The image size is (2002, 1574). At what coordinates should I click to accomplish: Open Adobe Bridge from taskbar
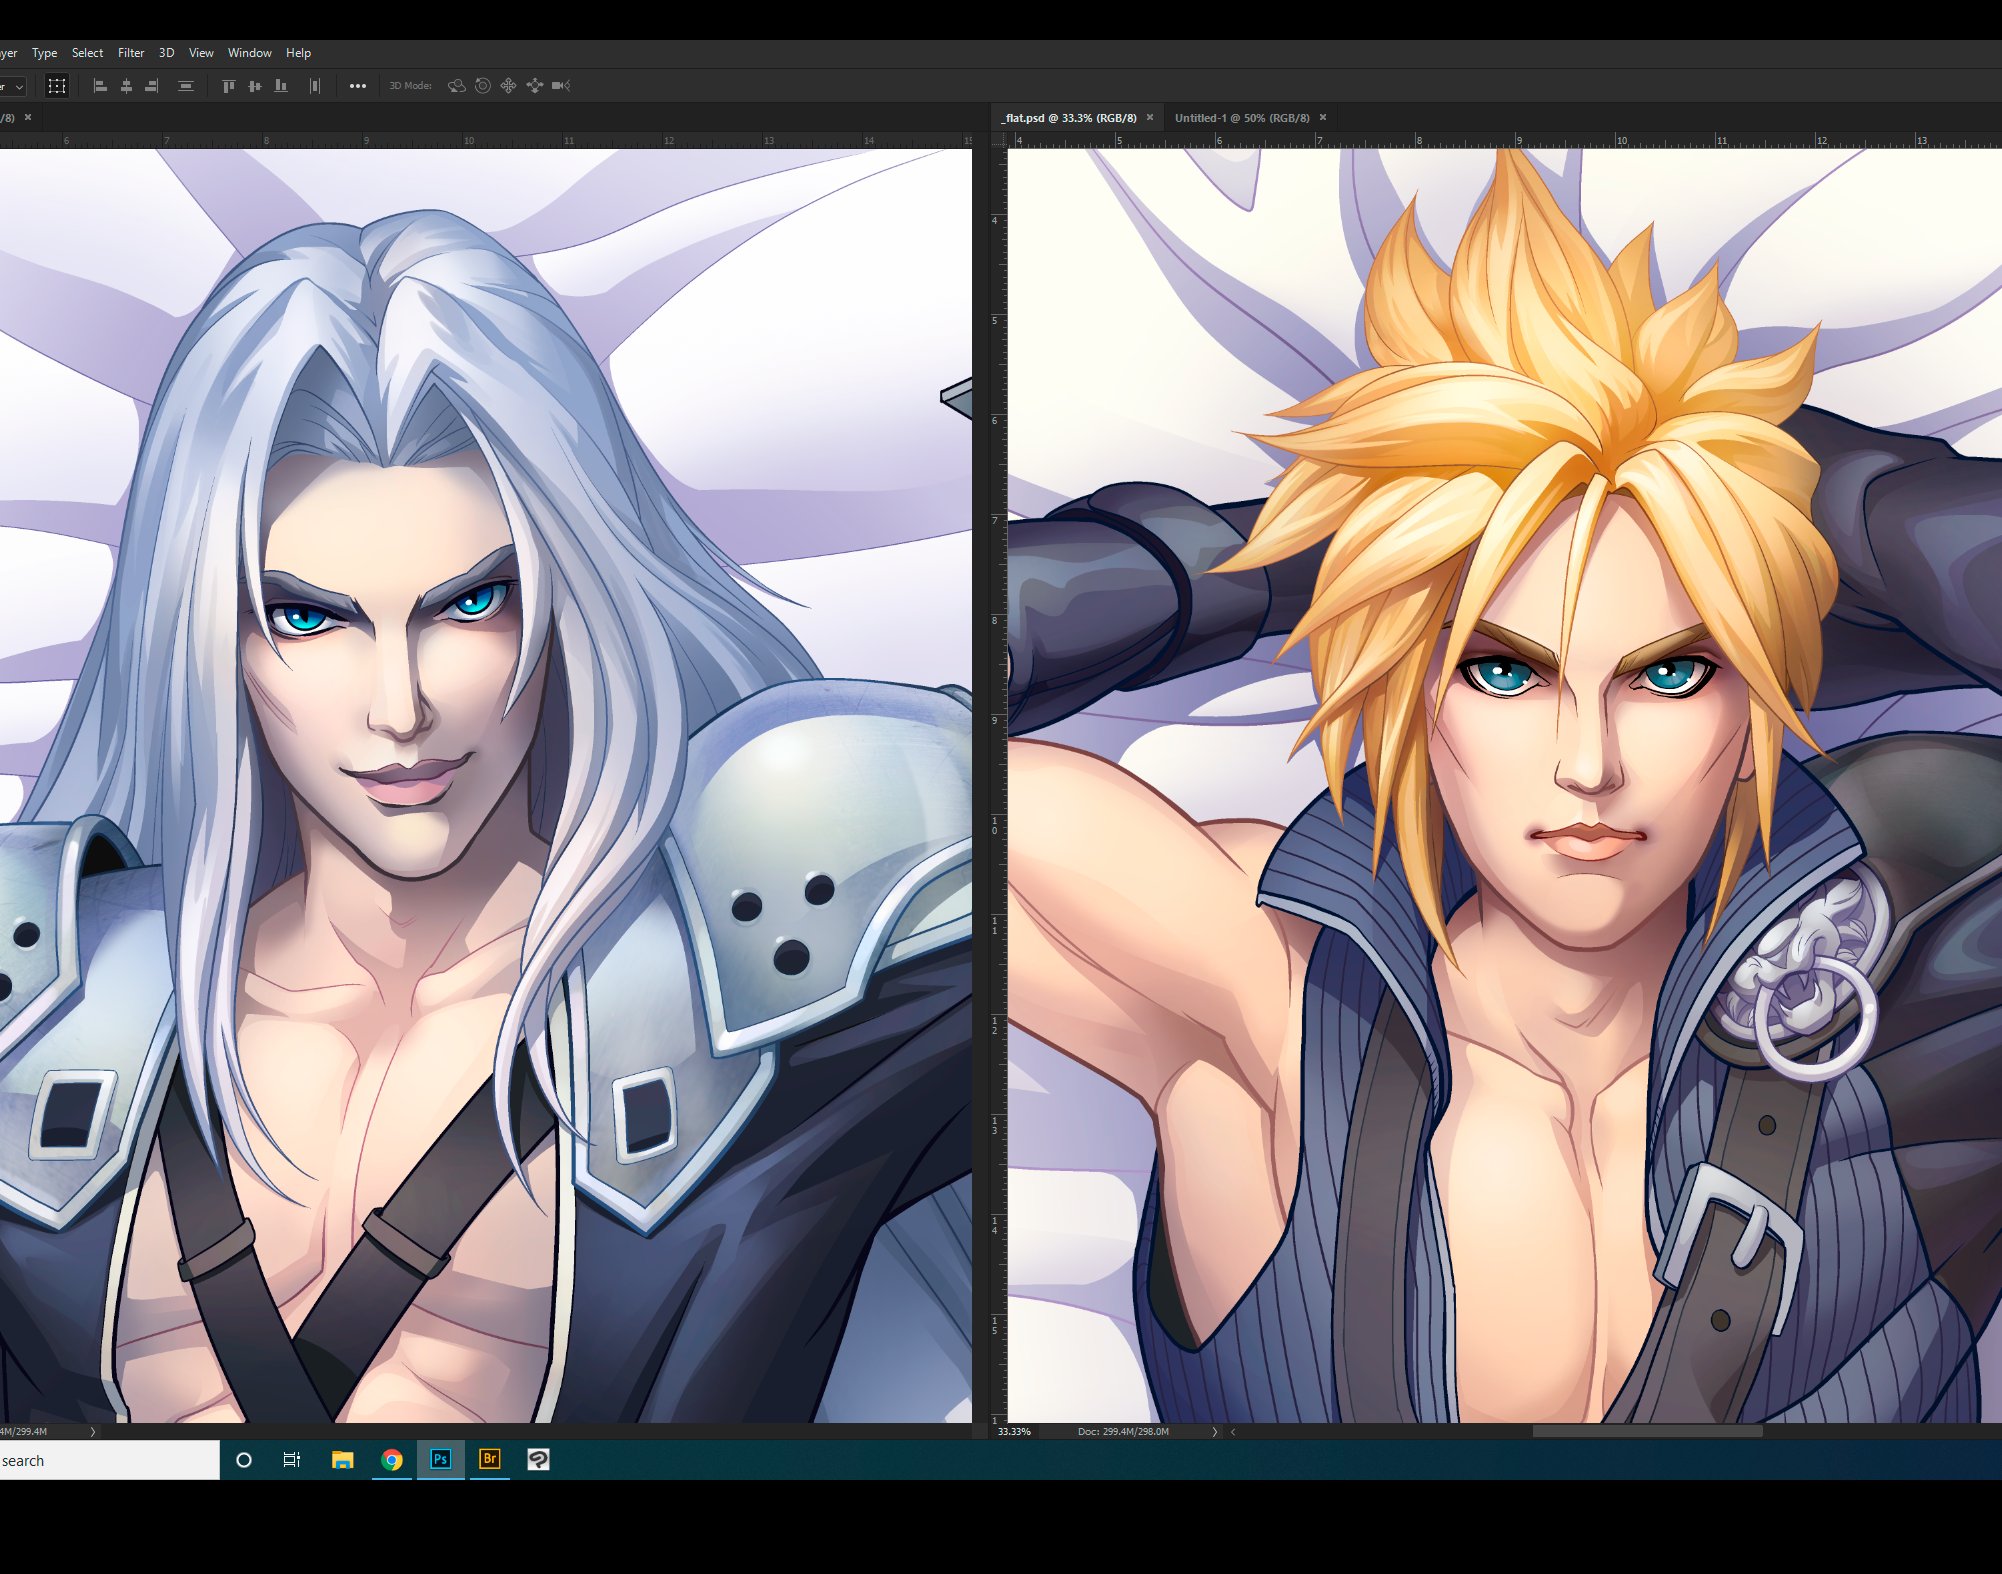(x=490, y=1460)
